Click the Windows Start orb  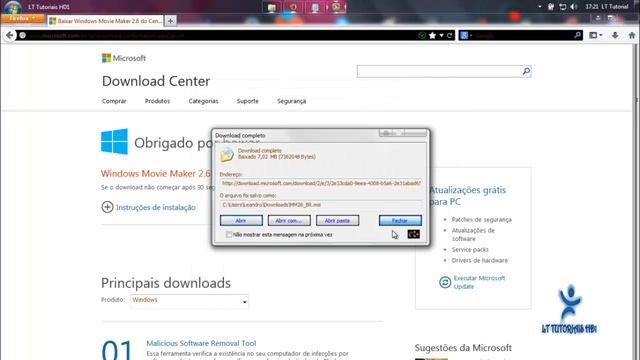point(12,7)
